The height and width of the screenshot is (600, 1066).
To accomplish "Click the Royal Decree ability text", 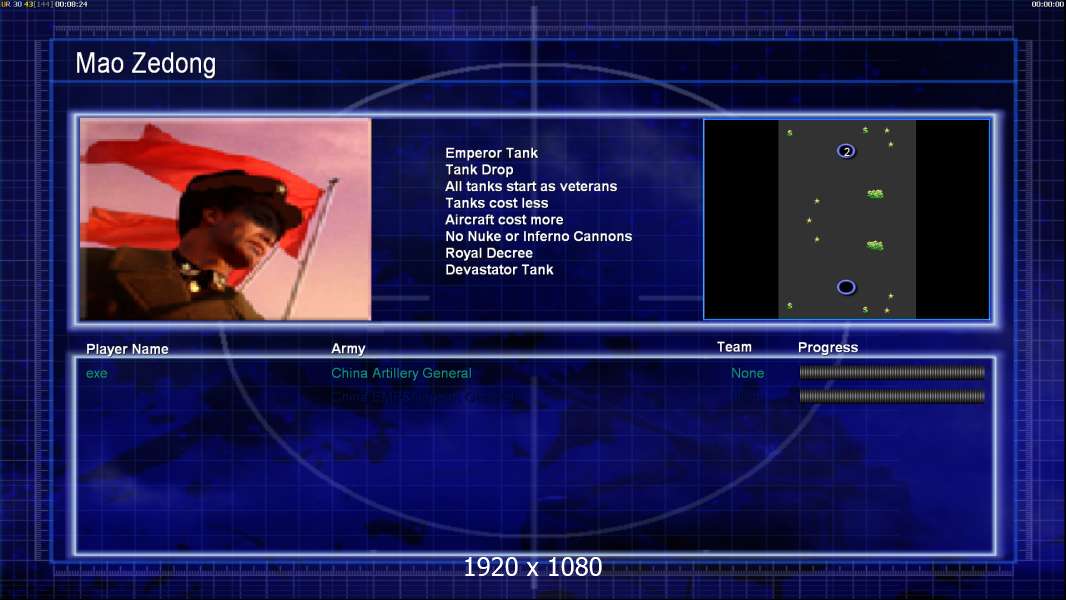I will pos(489,253).
